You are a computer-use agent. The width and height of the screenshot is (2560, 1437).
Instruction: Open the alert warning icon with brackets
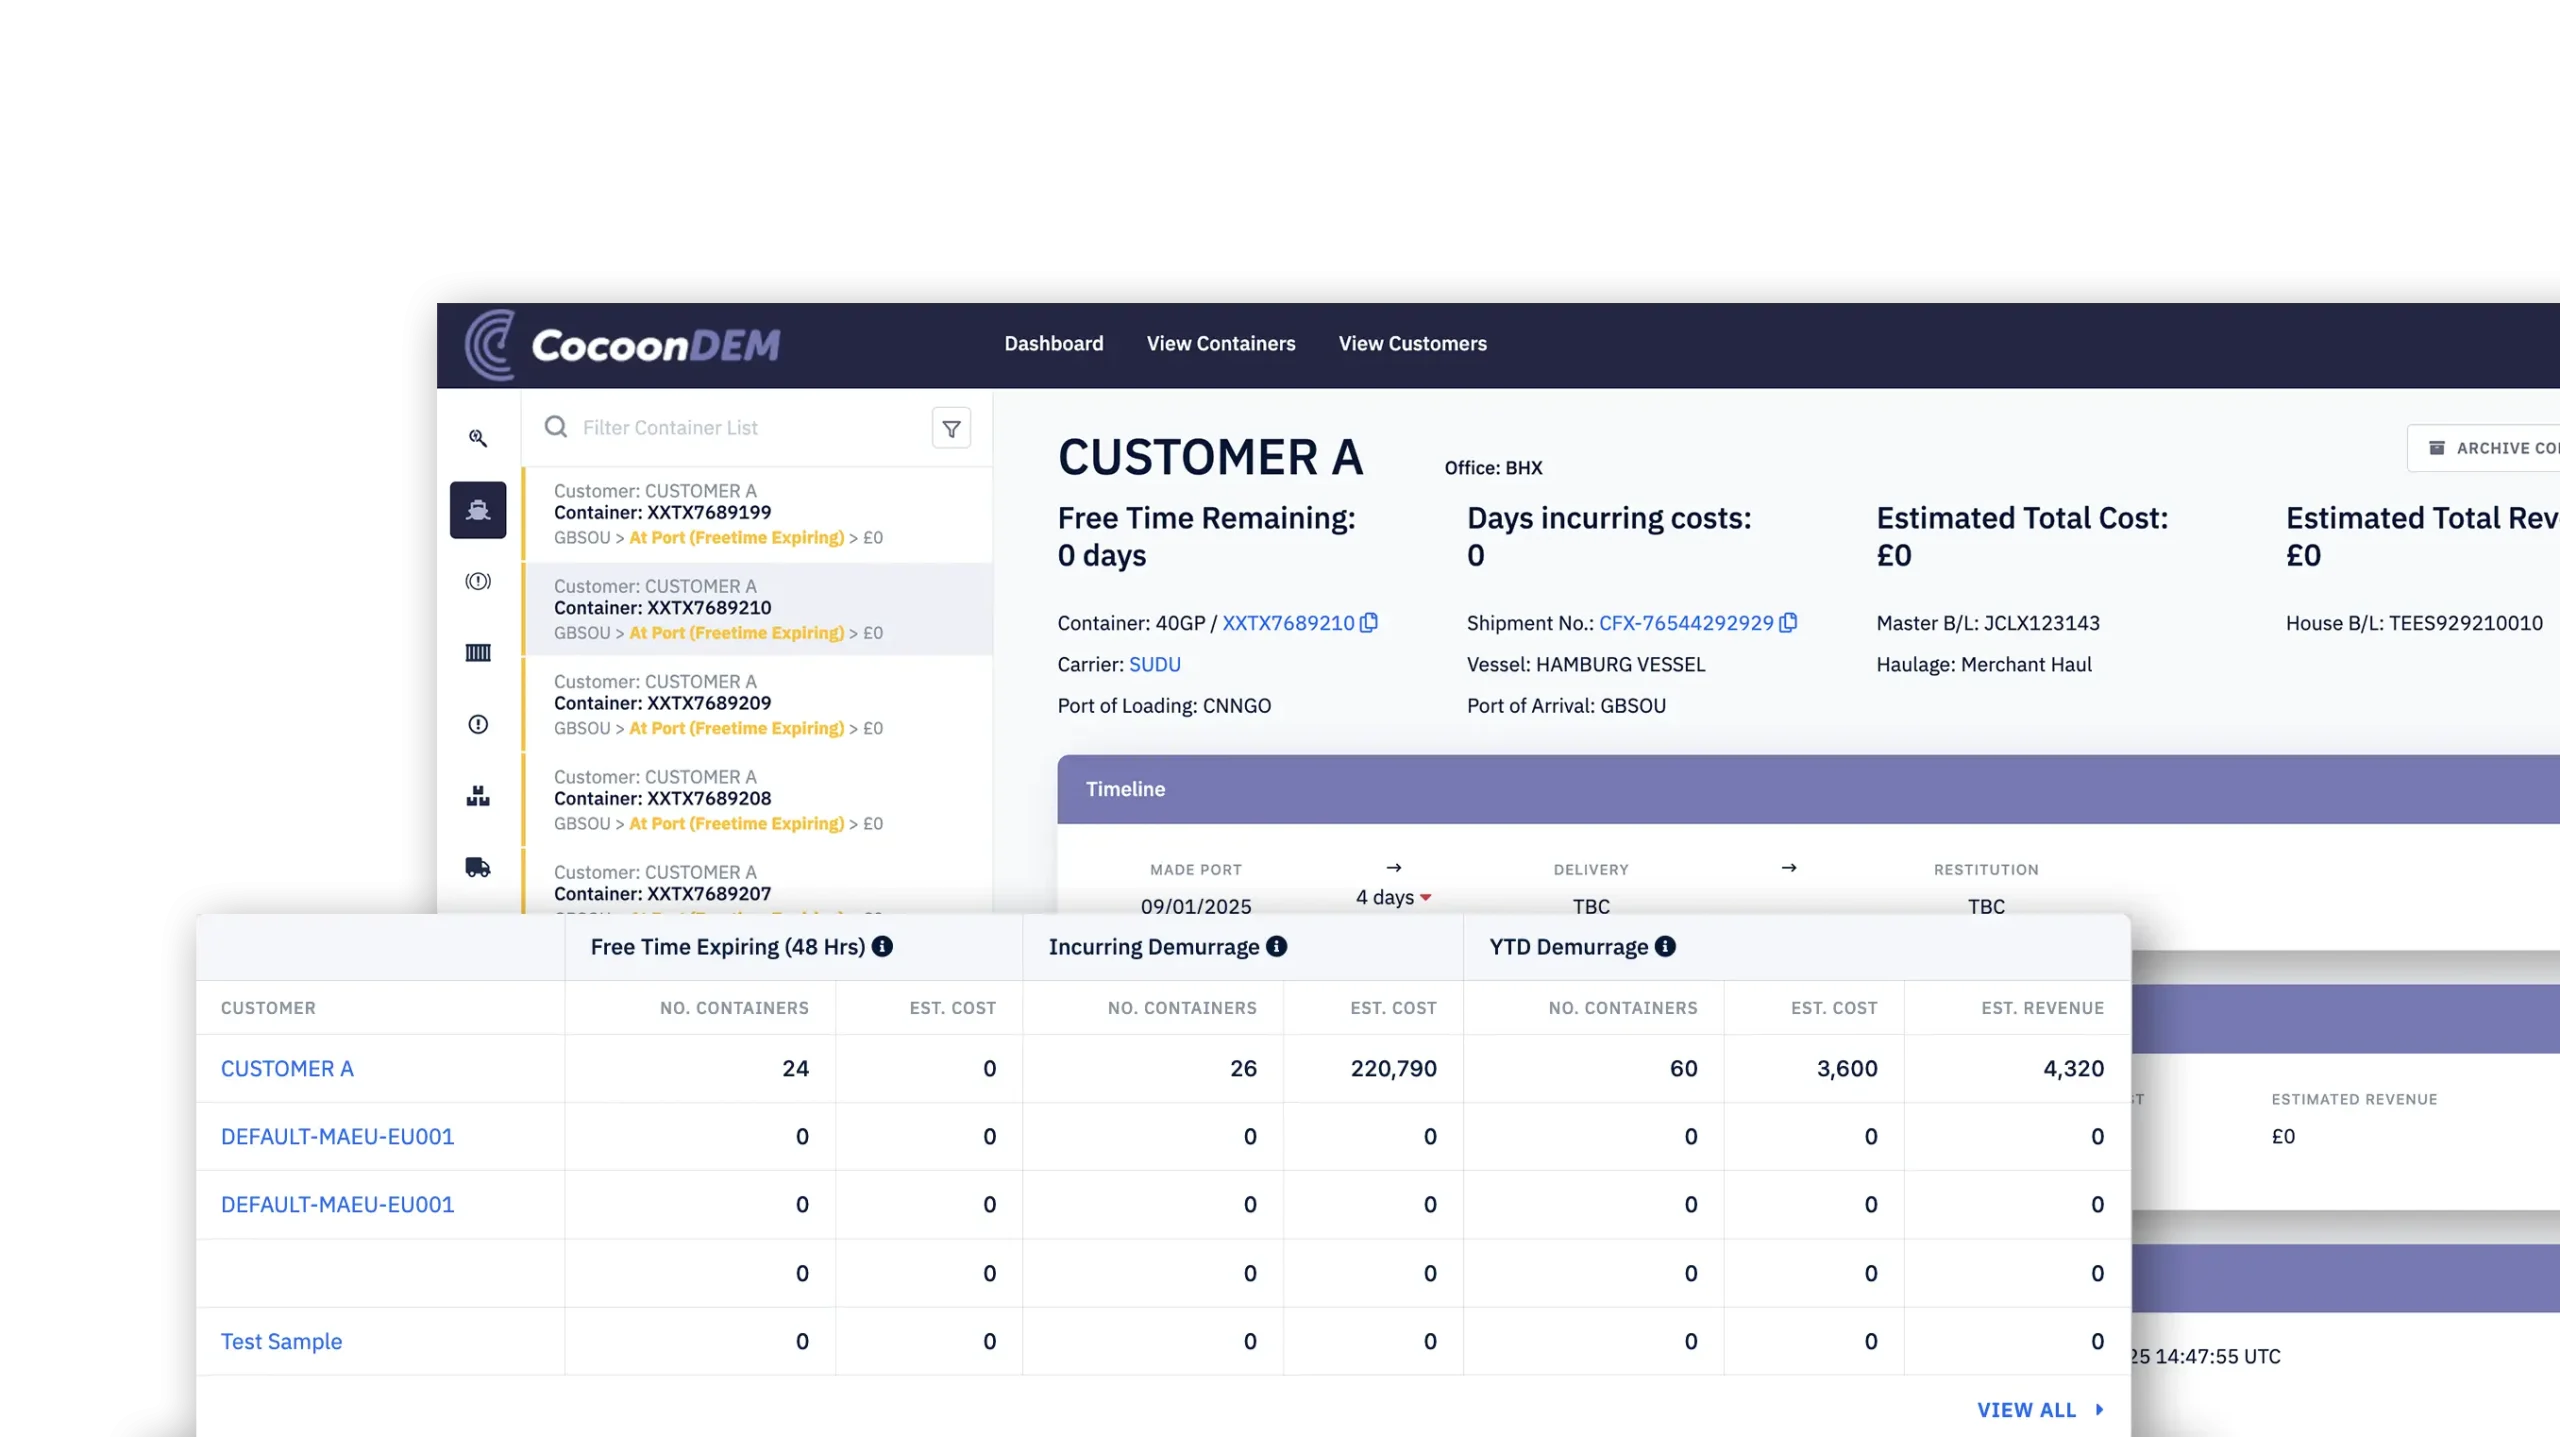[478, 581]
